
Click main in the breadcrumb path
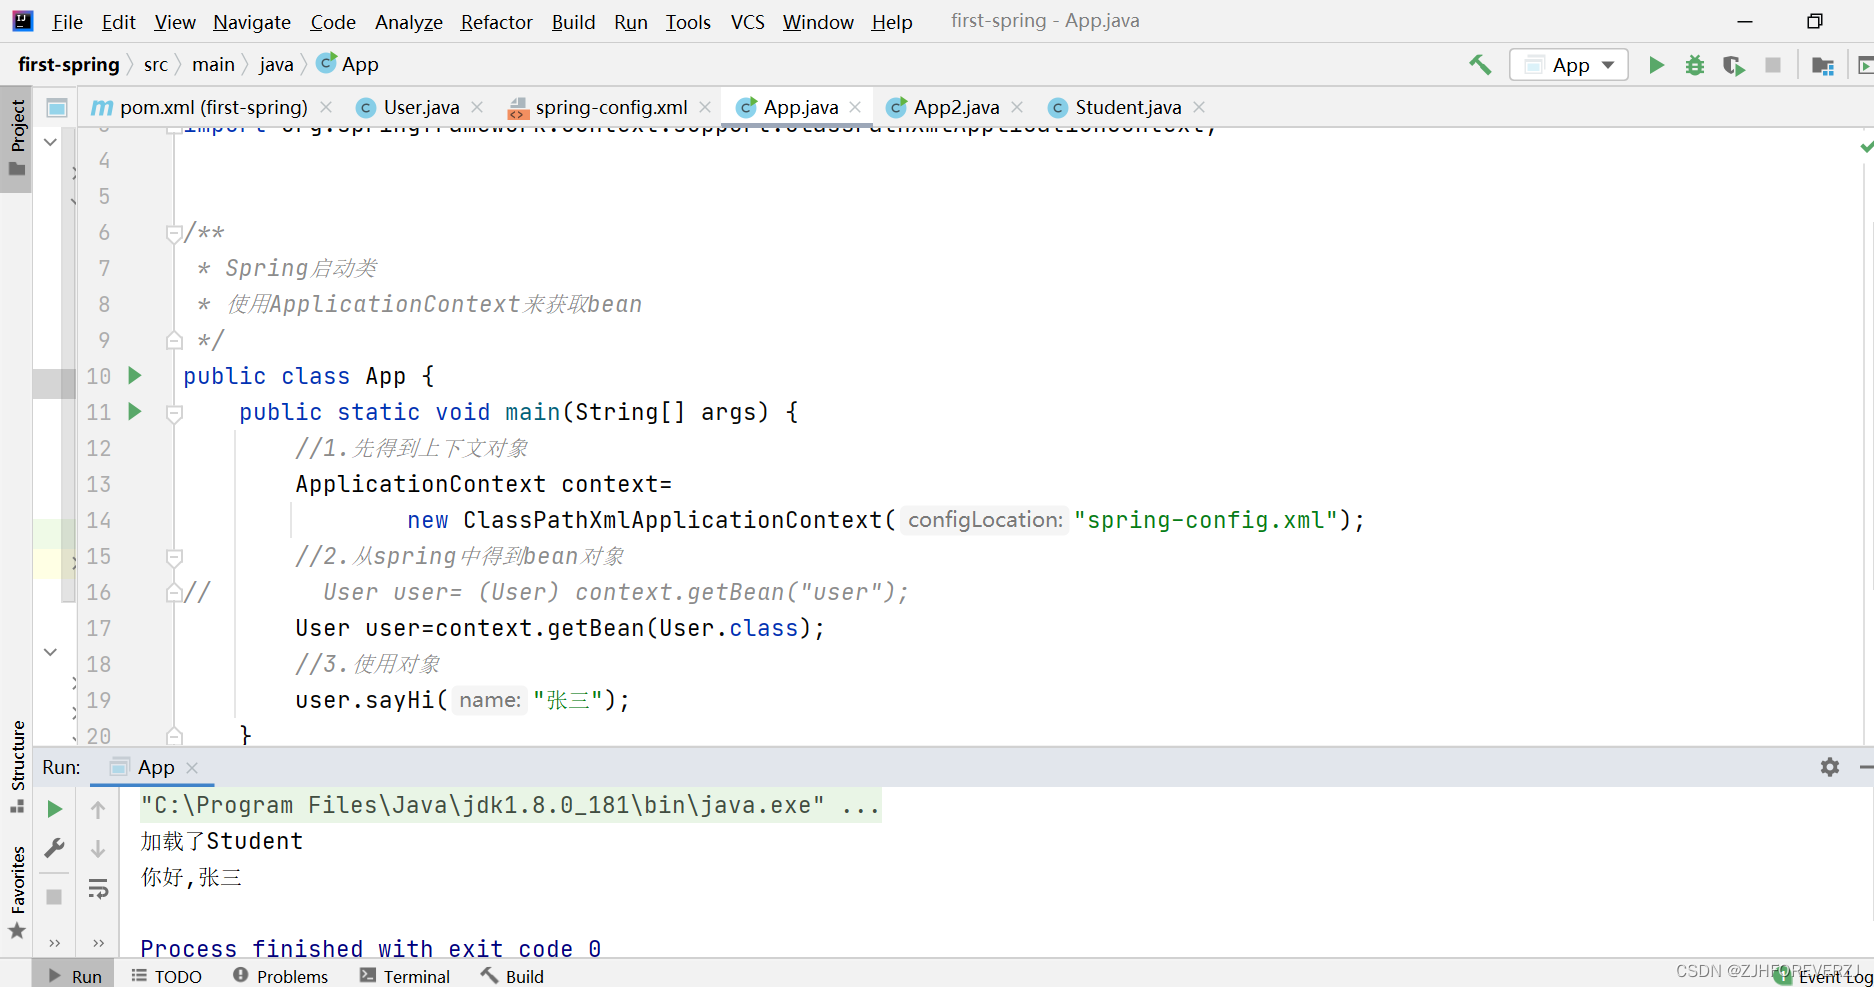213,65
